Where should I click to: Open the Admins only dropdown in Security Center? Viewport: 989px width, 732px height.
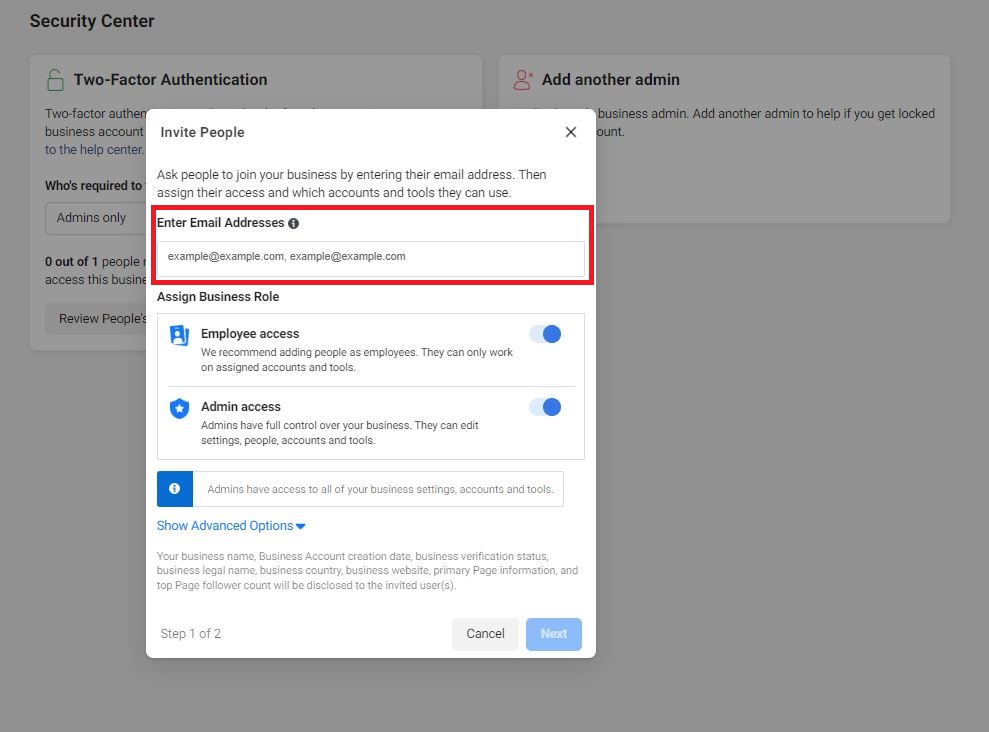95,218
